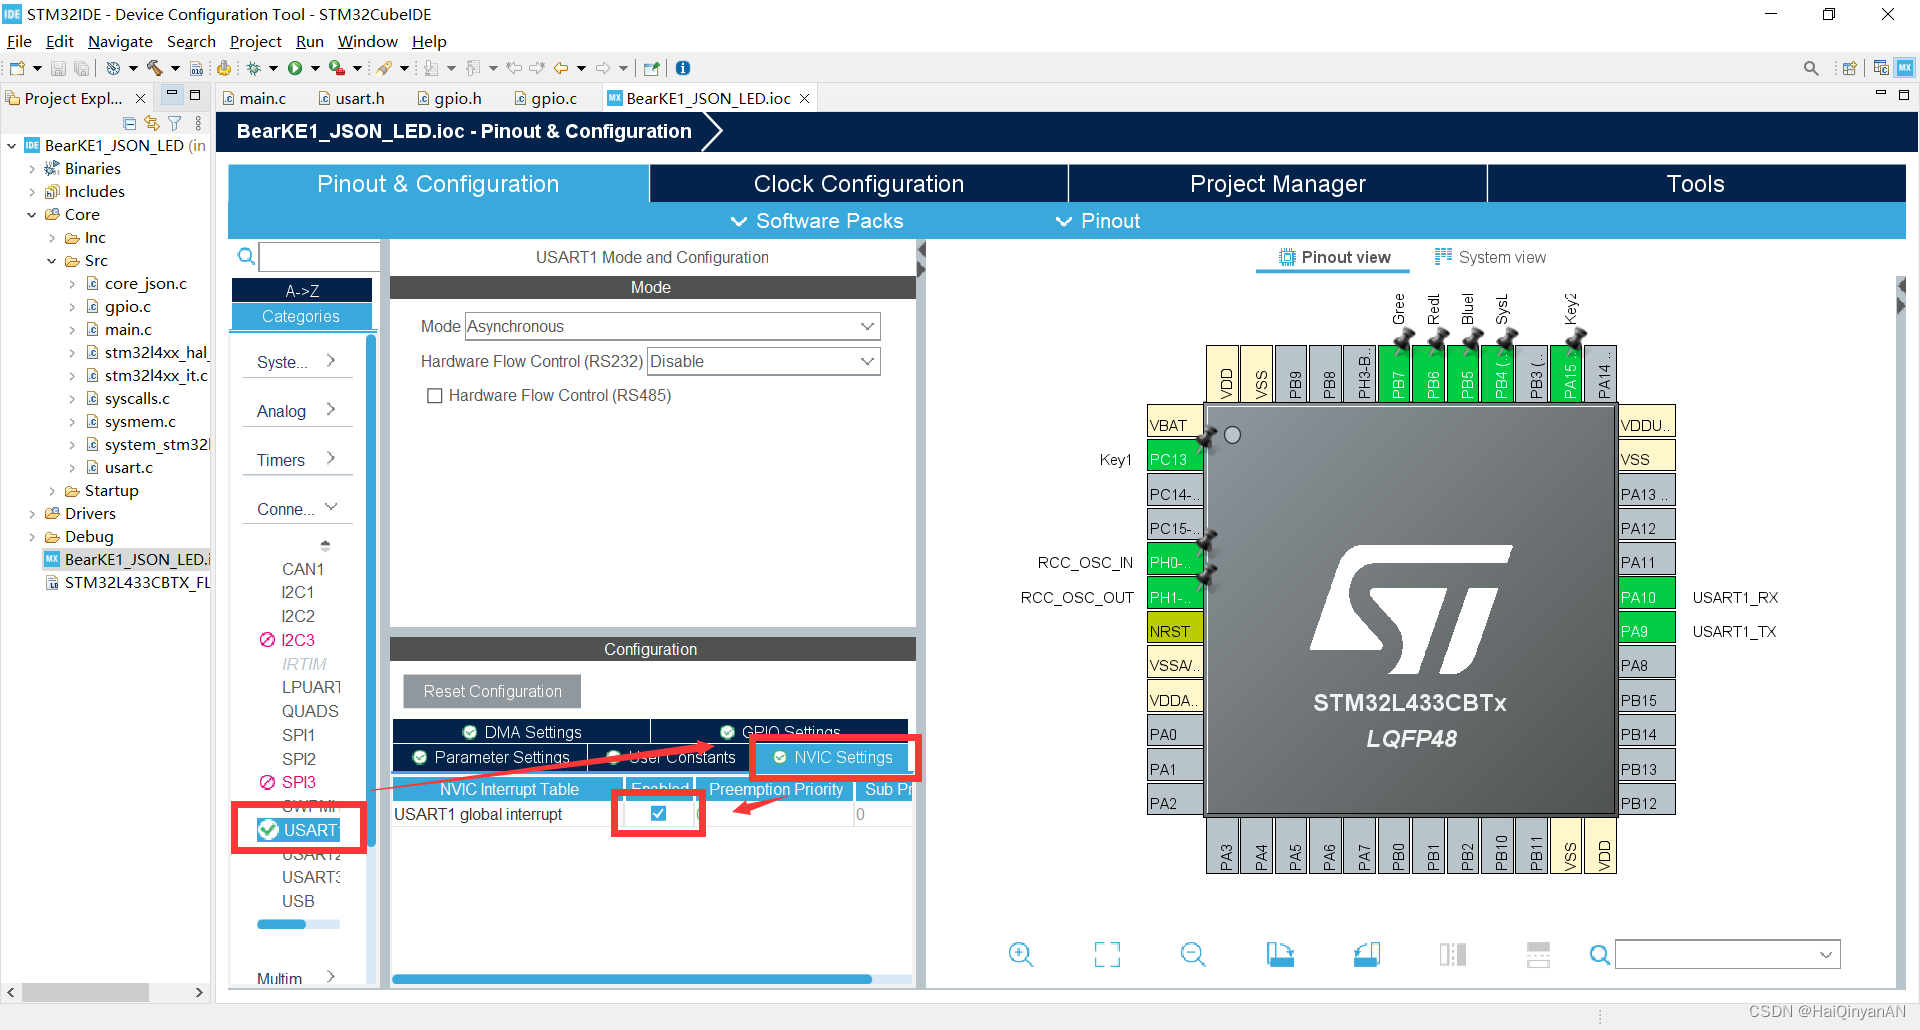Click the binary 010 toolbar icon
Screen dimensions: 1920x1030
(x=196, y=68)
